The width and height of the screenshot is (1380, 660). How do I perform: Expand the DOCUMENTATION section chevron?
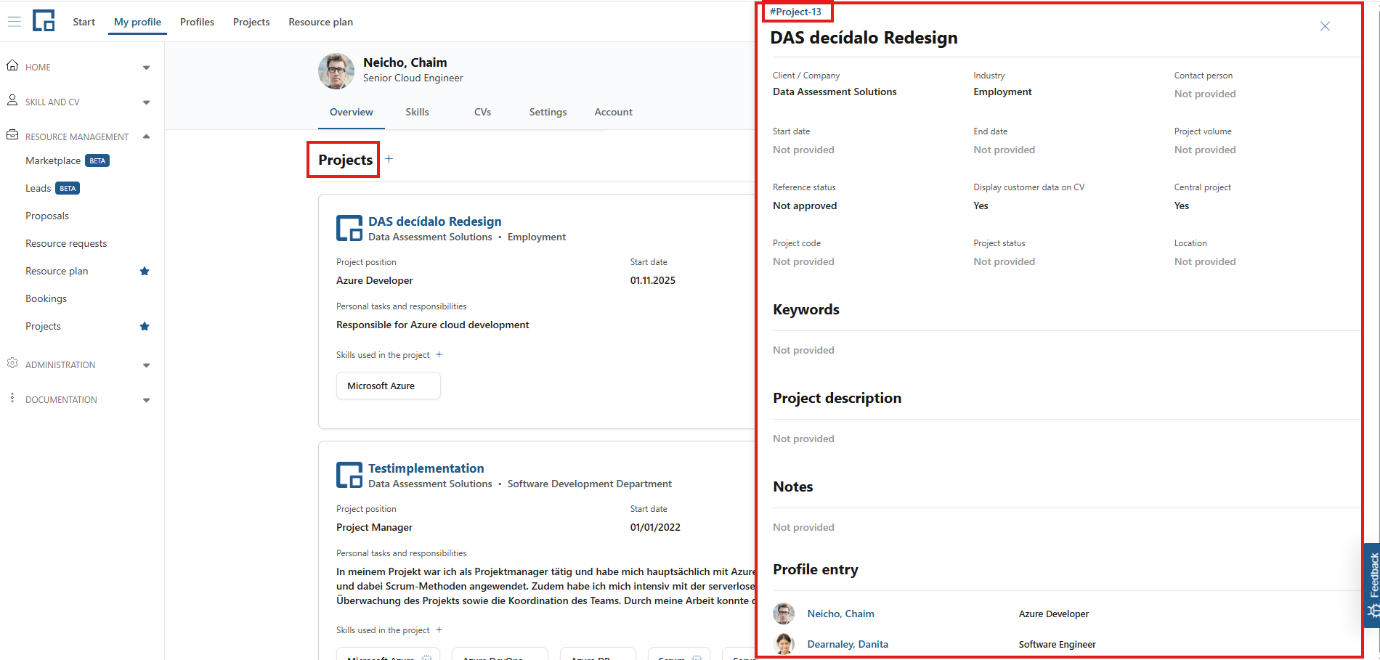[146, 400]
